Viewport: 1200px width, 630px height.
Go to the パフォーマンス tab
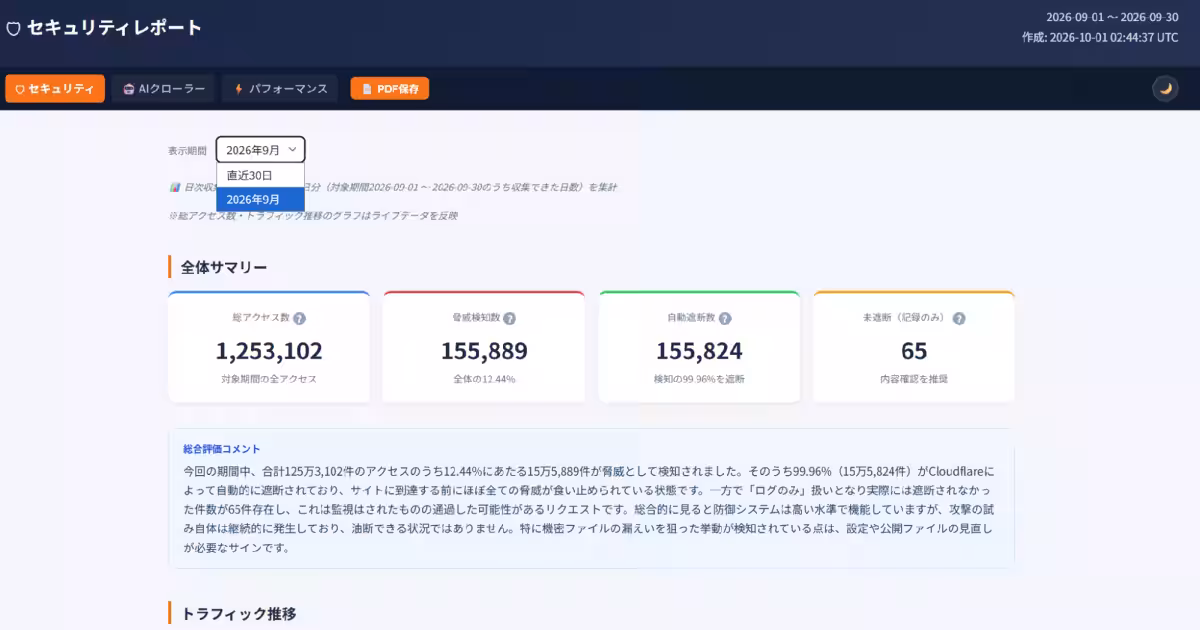[x=280, y=89]
